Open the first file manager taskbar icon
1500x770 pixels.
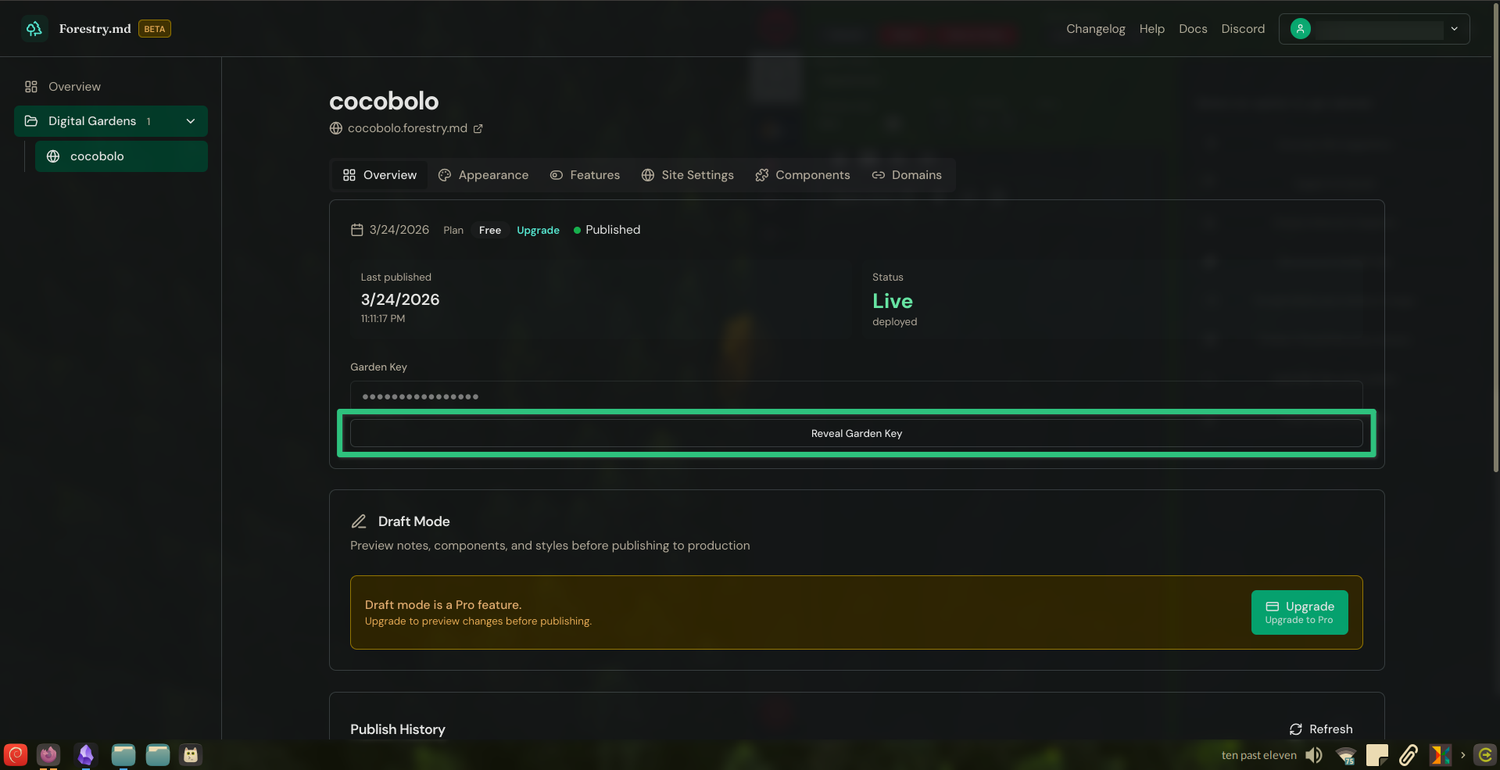[x=123, y=755]
